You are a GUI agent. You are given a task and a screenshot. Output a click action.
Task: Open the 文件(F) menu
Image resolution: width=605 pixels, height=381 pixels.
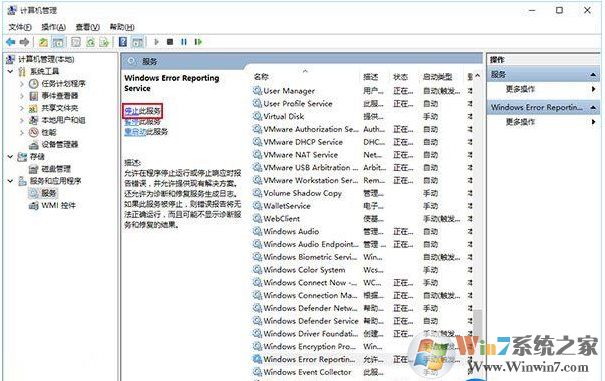(20, 27)
